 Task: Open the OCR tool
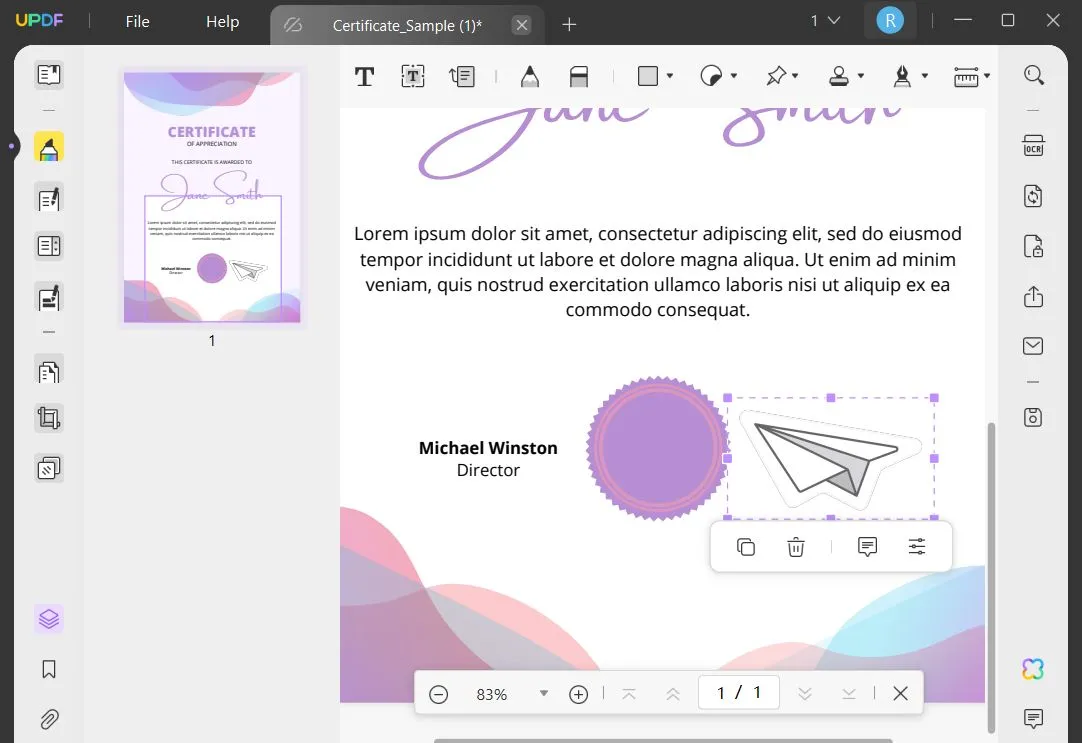coord(1033,145)
